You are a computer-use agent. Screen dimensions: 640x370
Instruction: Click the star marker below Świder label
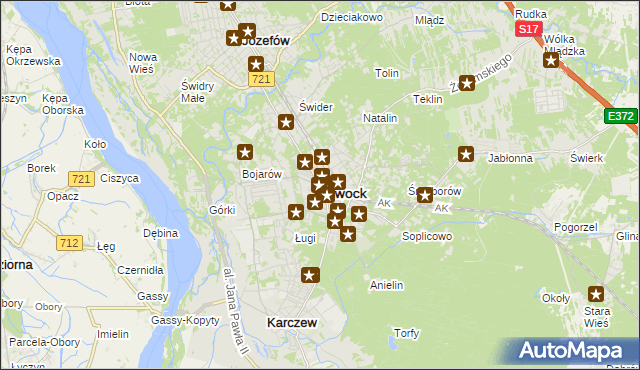286,122
